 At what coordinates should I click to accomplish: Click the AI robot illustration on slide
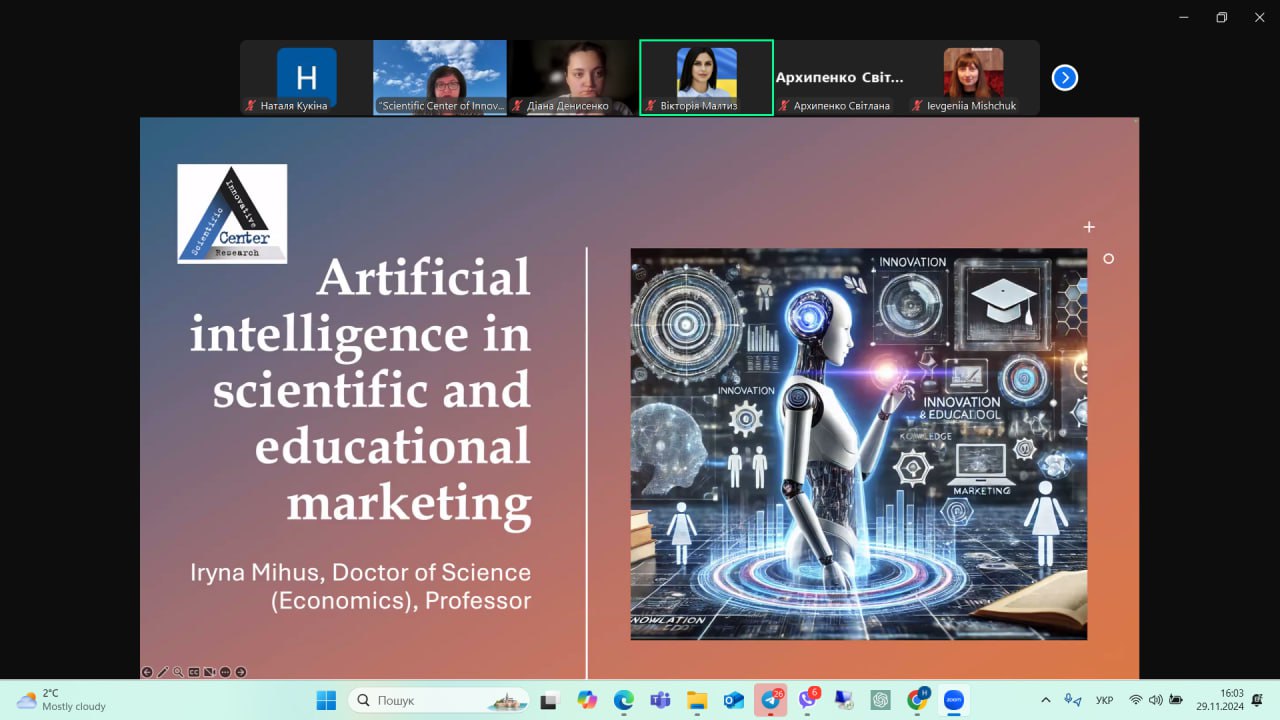[859, 444]
